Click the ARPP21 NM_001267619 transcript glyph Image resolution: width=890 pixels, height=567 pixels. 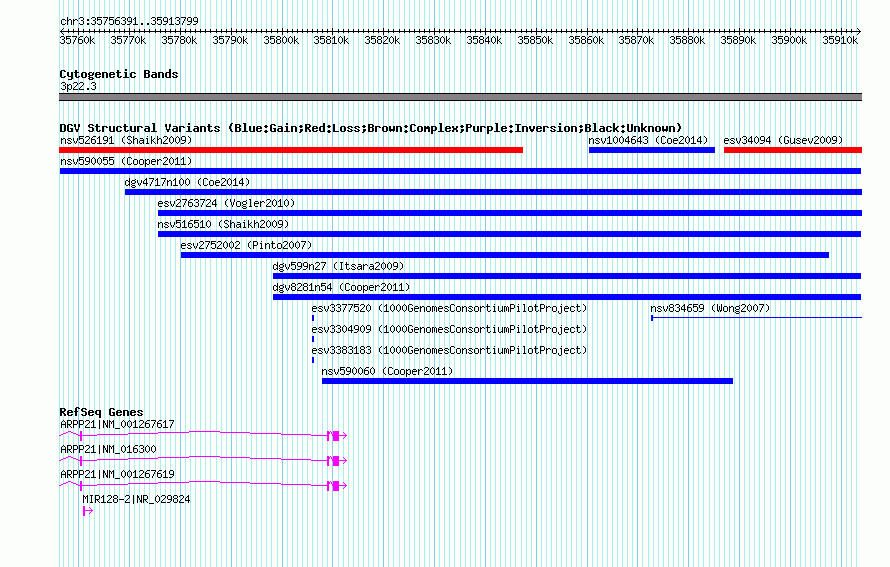(203, 485)
